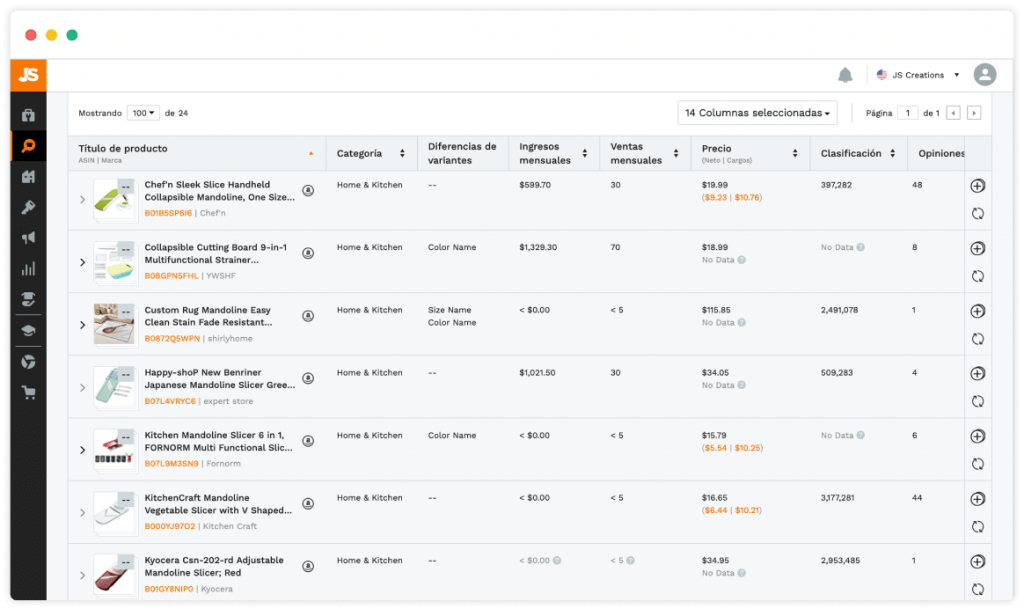Open the warehouse sidebar icon
Viewport: 1024px width, 609px height.
28,176
